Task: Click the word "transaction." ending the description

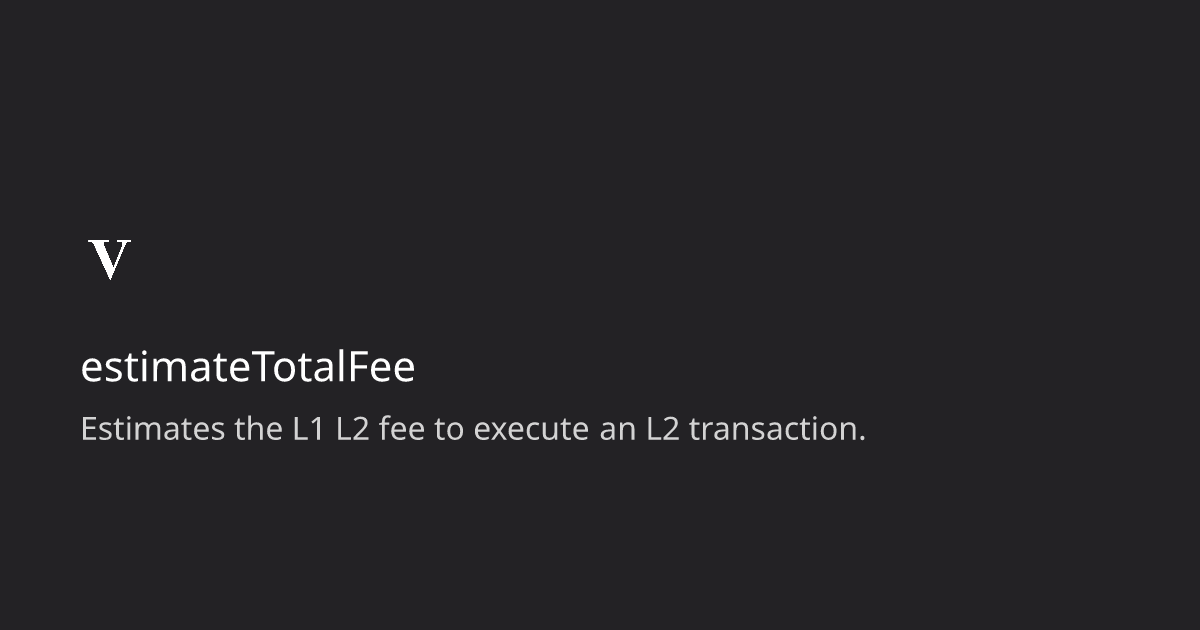Action: (x=778, y=430)
